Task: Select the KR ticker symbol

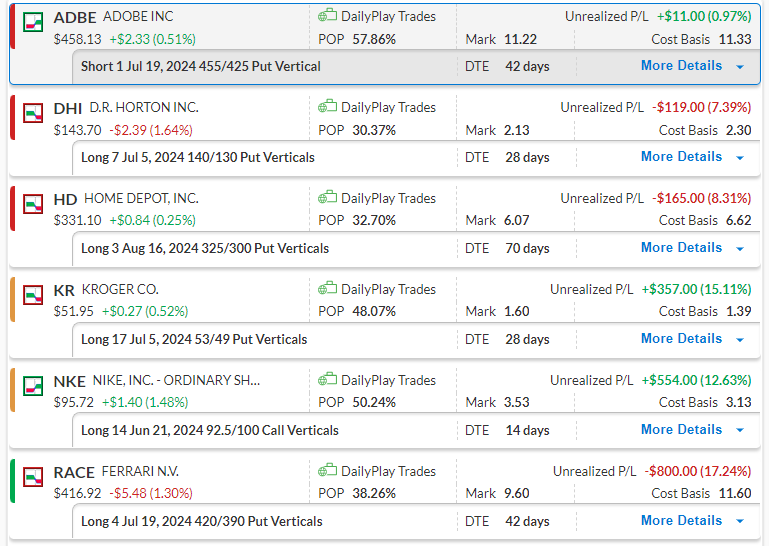Action: click(x=64, y=290)
